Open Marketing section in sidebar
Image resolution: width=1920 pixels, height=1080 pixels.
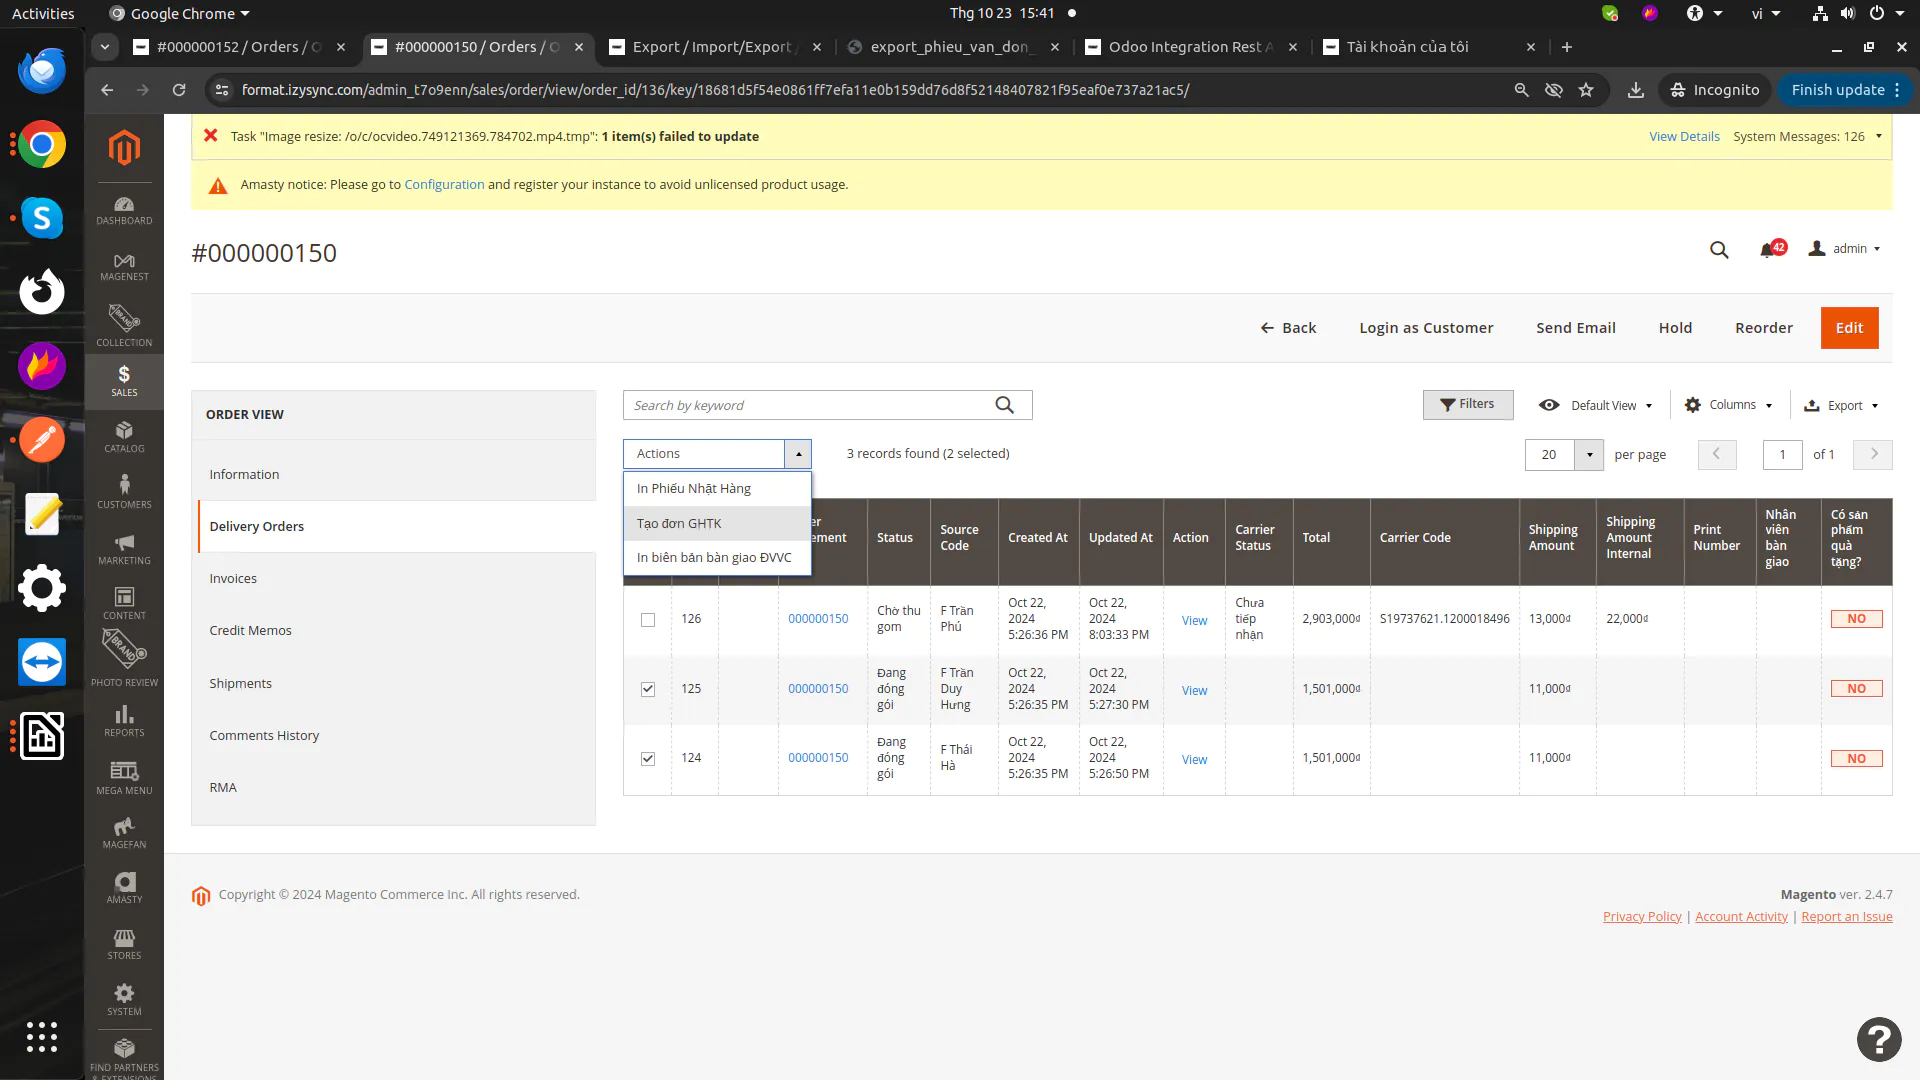(124, 548)
